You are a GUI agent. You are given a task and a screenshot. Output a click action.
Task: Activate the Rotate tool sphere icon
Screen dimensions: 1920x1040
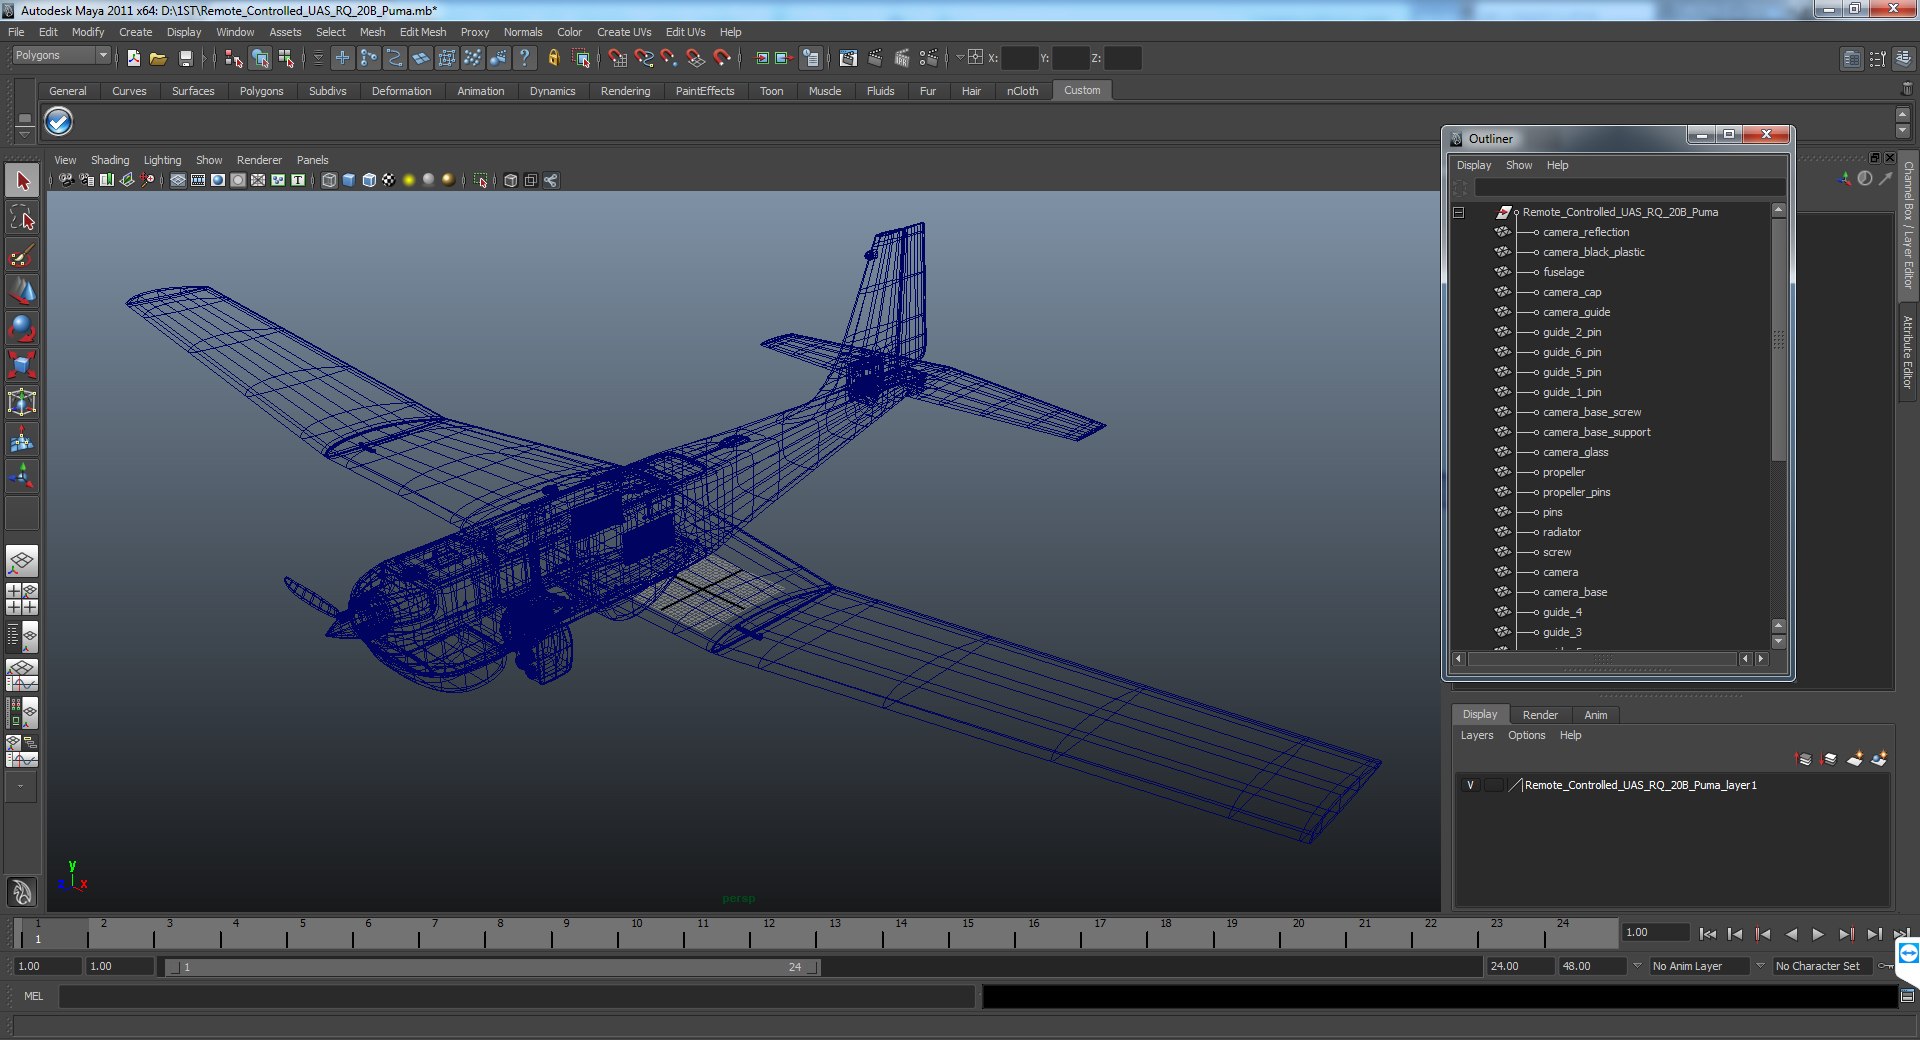22,328
